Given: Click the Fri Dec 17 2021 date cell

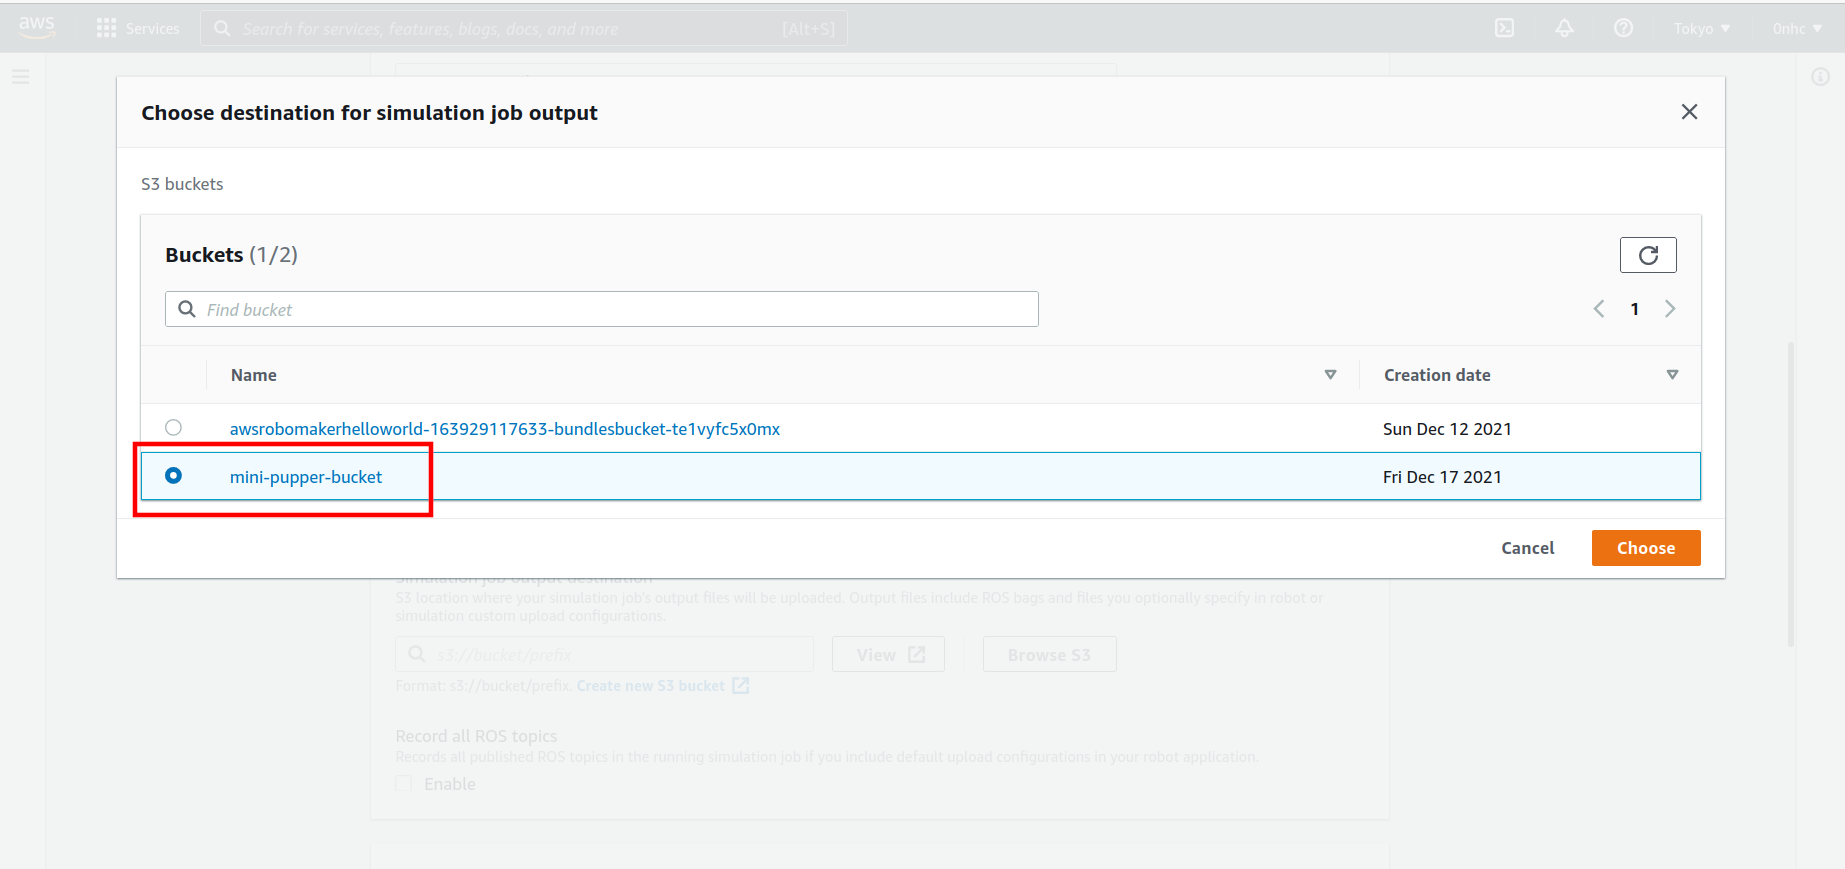Looking at the screenshot, I should tap(1442, 477).
